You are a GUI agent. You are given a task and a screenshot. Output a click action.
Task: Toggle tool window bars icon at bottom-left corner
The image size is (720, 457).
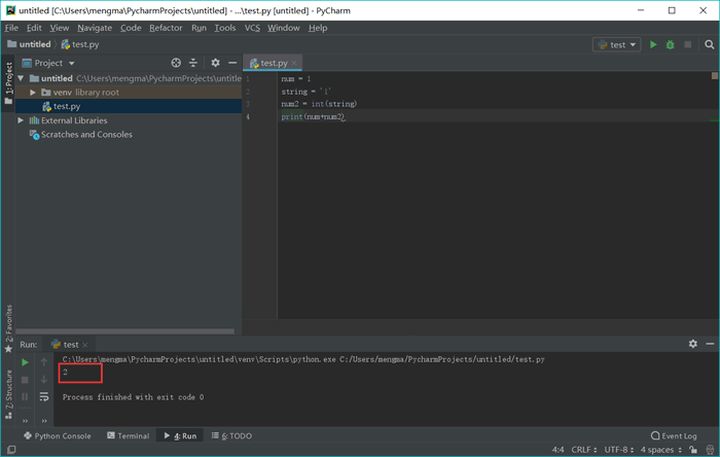[11, 450]
